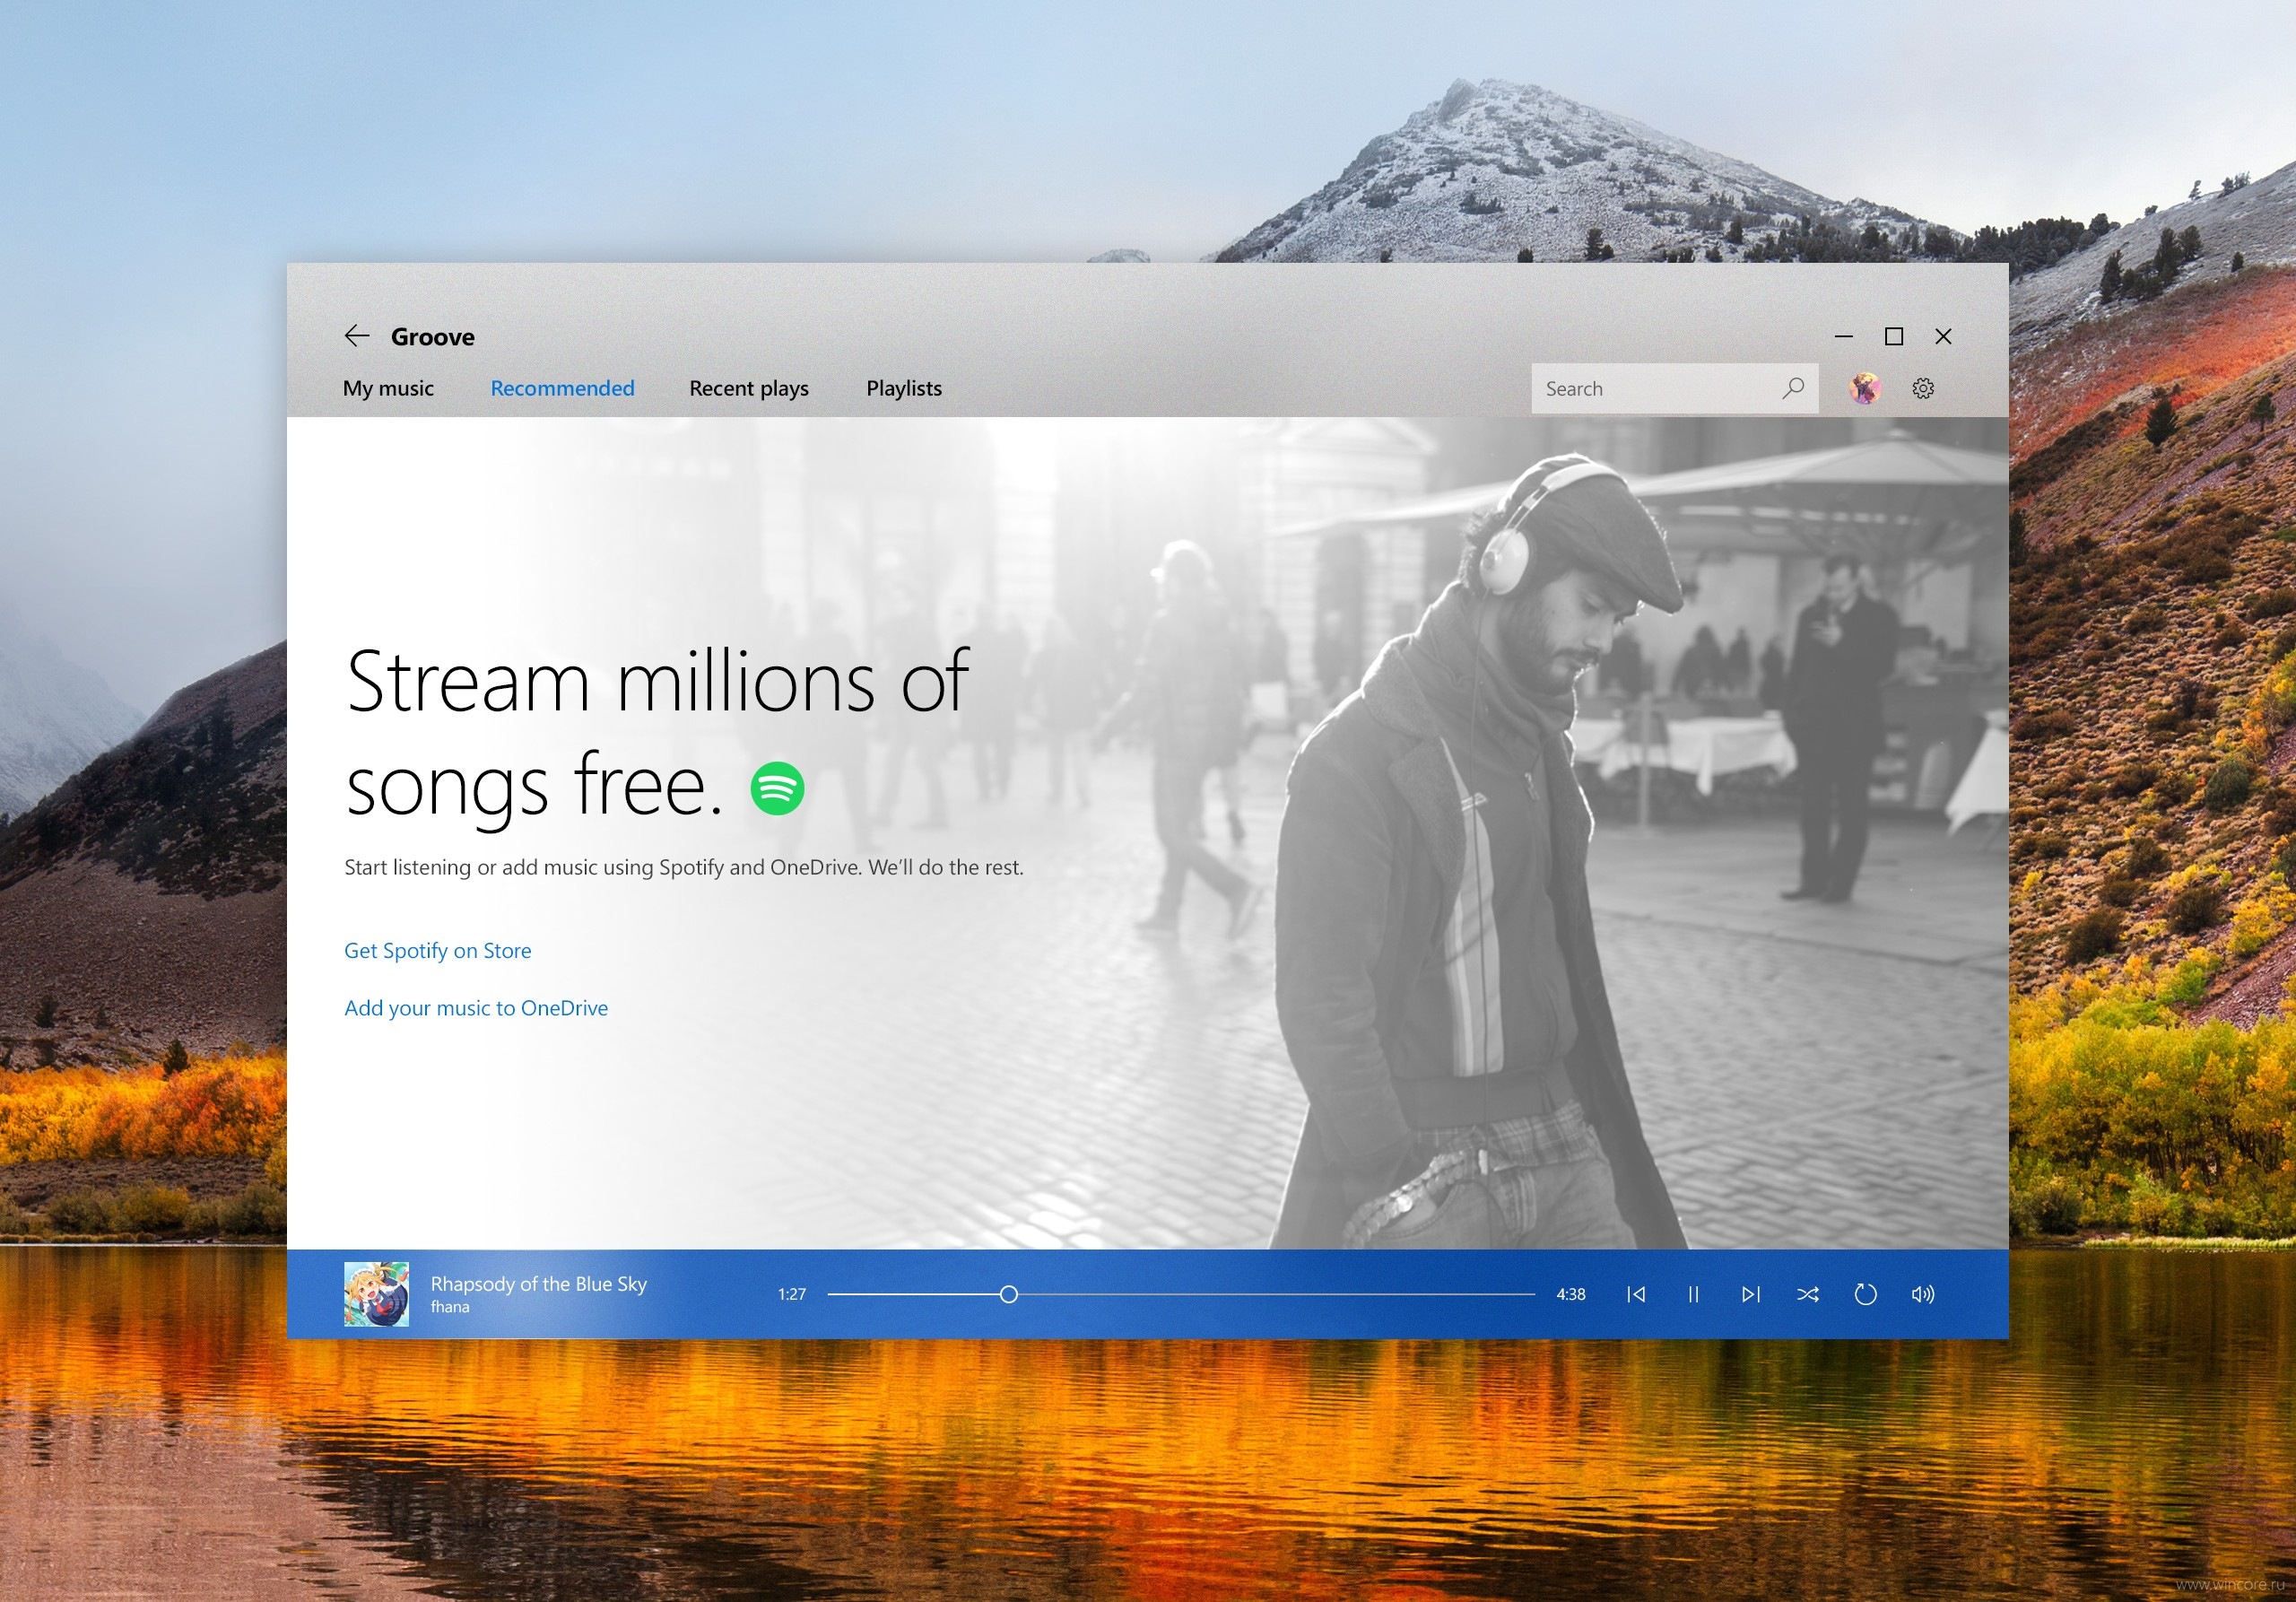Screen dimensions: 2296x1602
Task: Open the album art thumbnail in player bar
Action: (377, 1294)
